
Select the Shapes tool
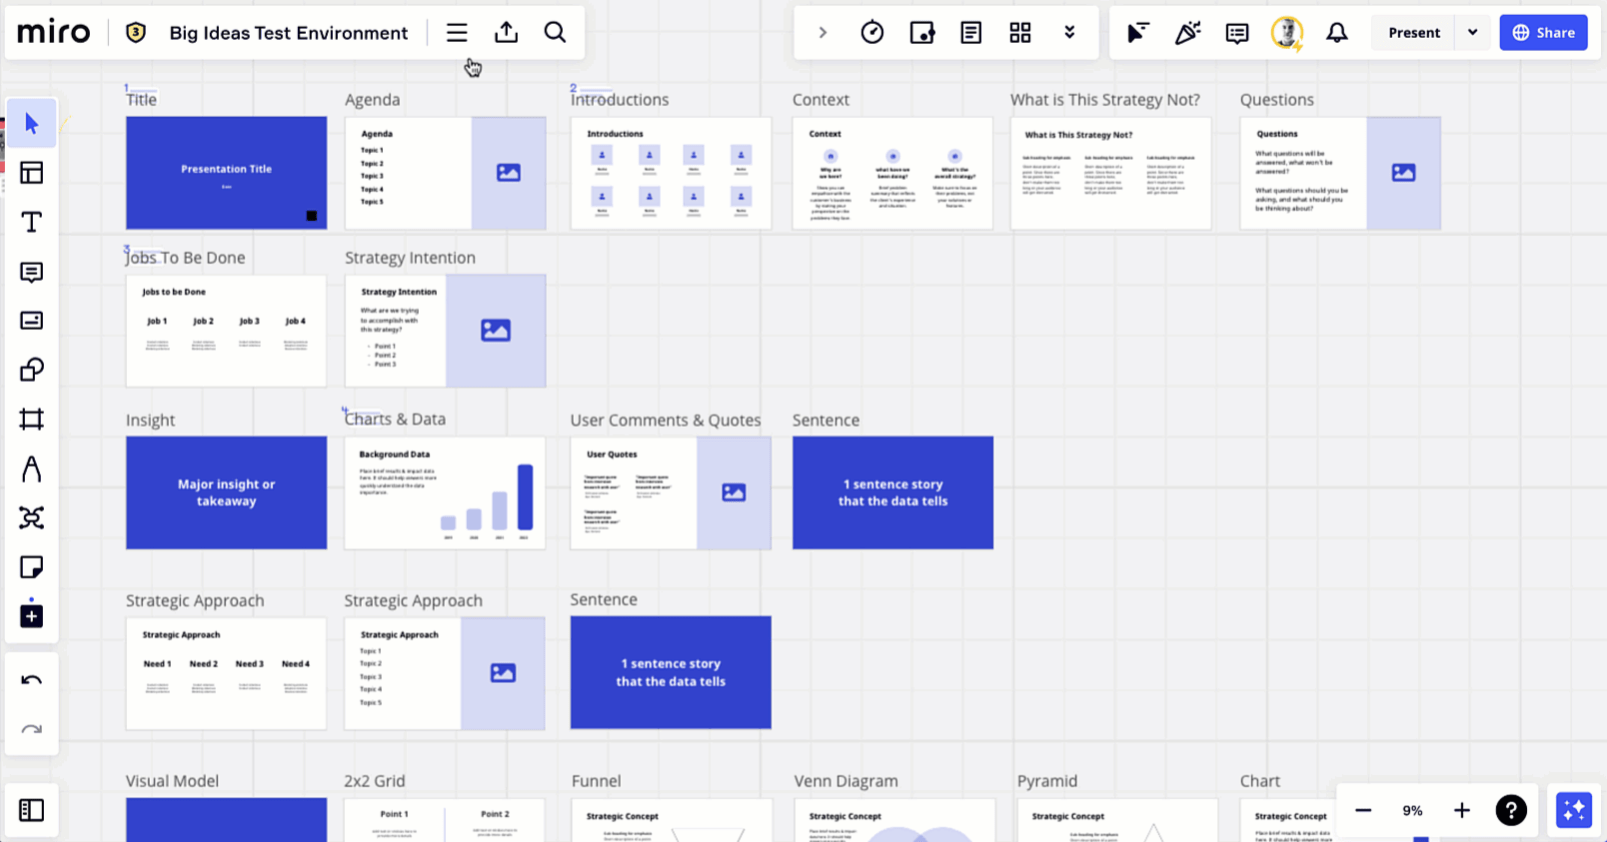pos(31,370)
